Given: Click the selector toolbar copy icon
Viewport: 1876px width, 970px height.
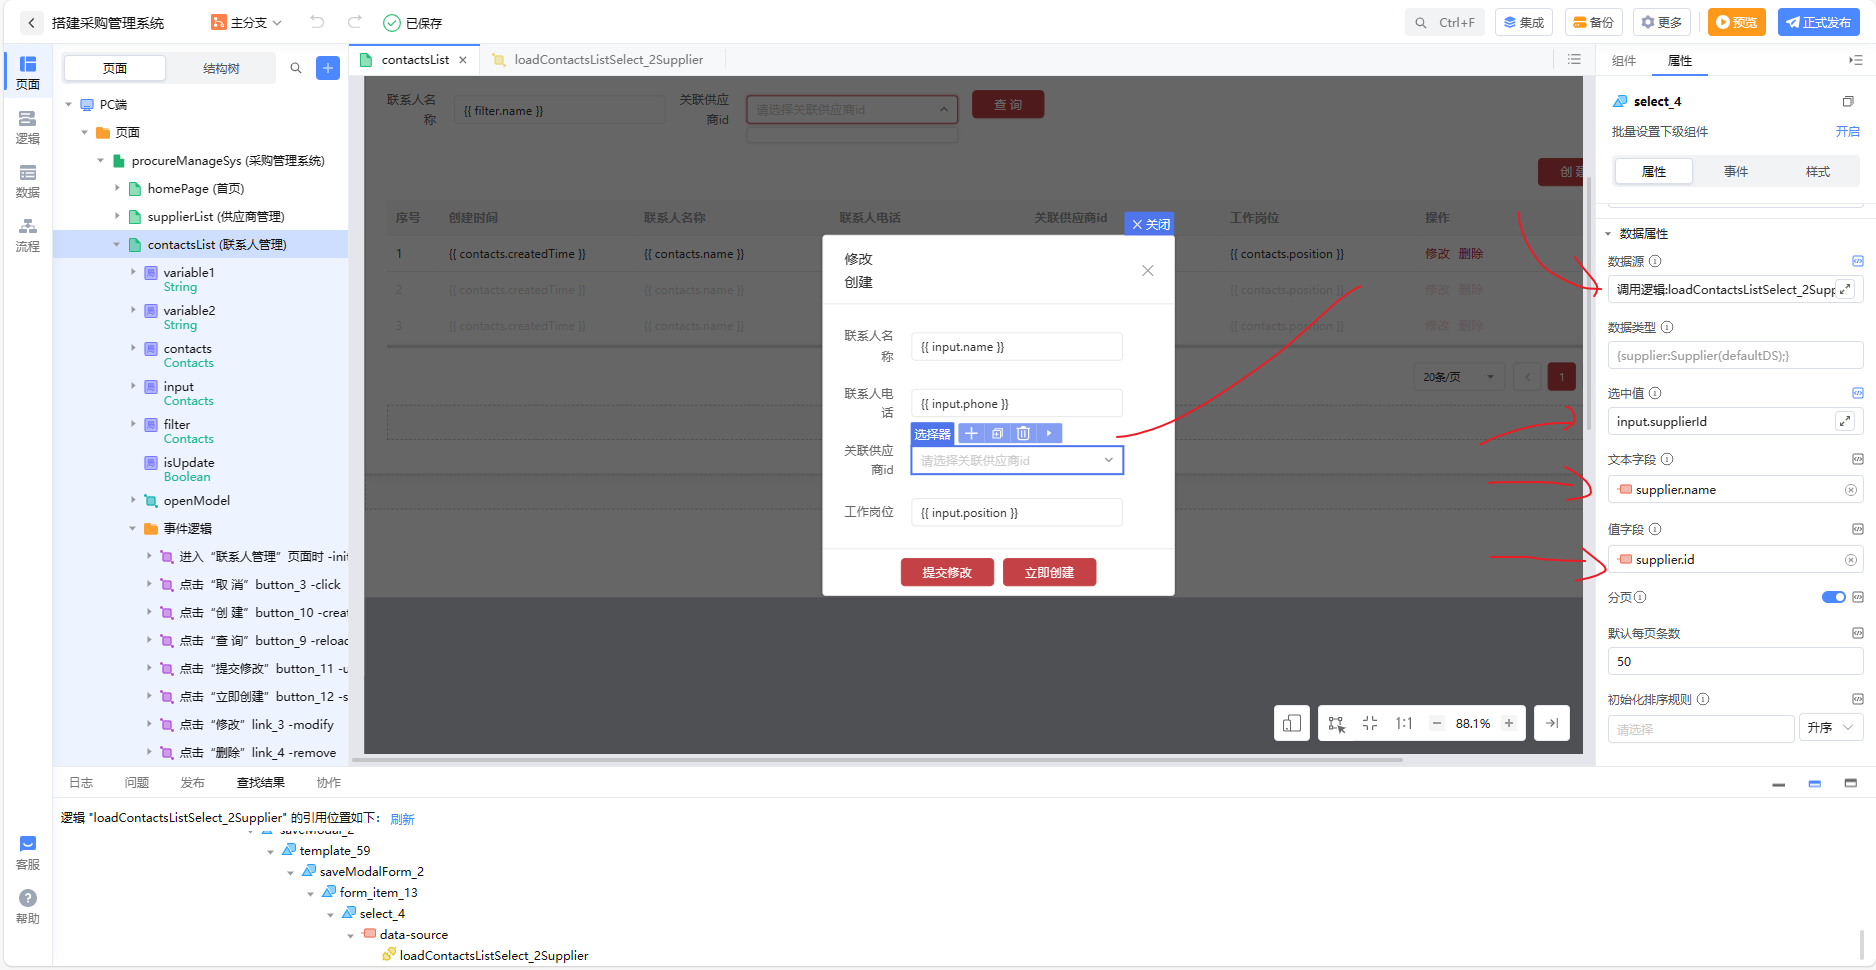Looking at the screenshot, I should (x=997, y=433).
